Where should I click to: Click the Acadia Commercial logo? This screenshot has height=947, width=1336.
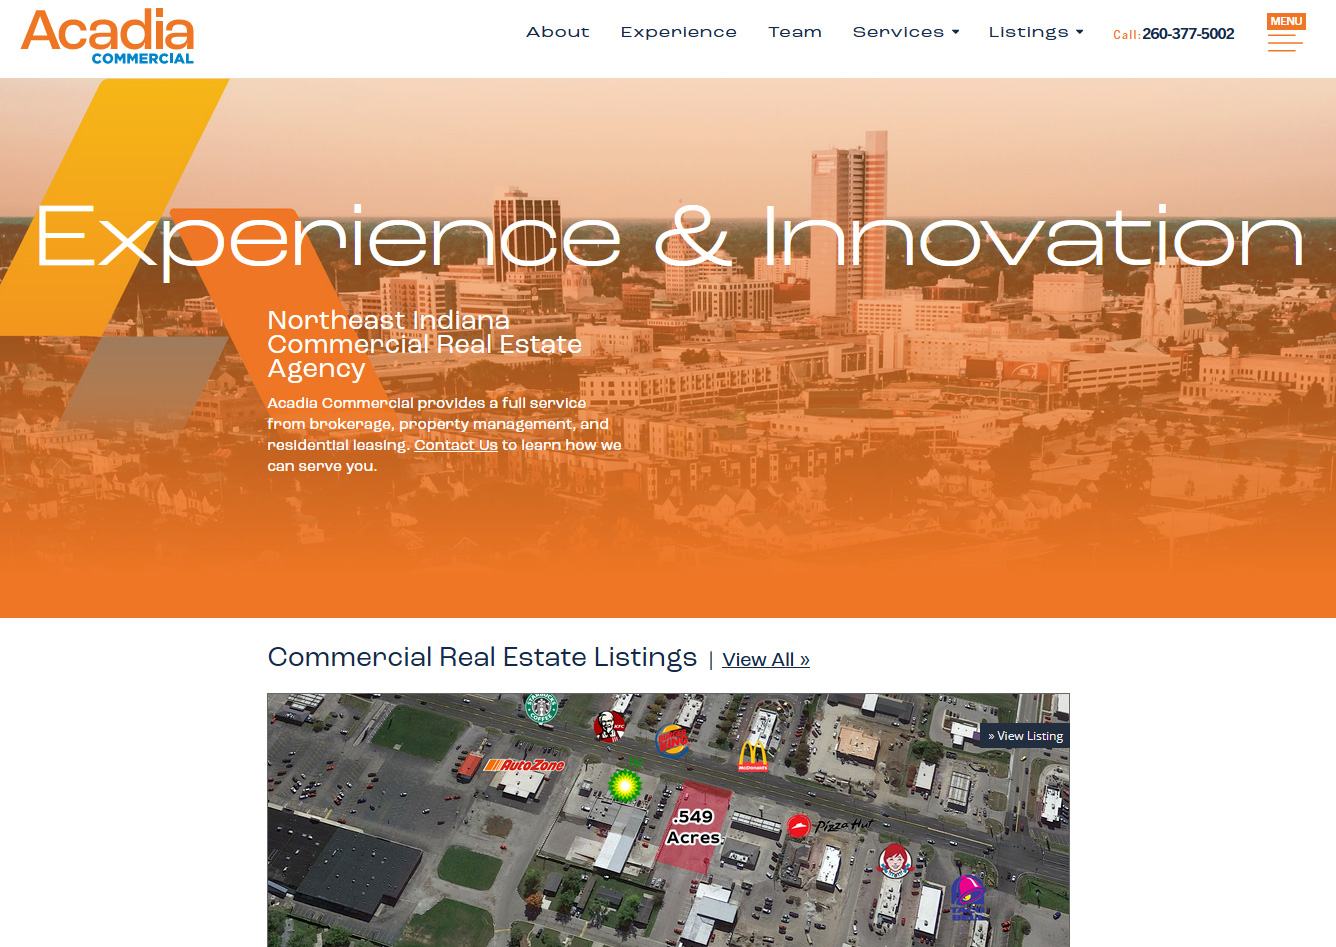point(107,35)
